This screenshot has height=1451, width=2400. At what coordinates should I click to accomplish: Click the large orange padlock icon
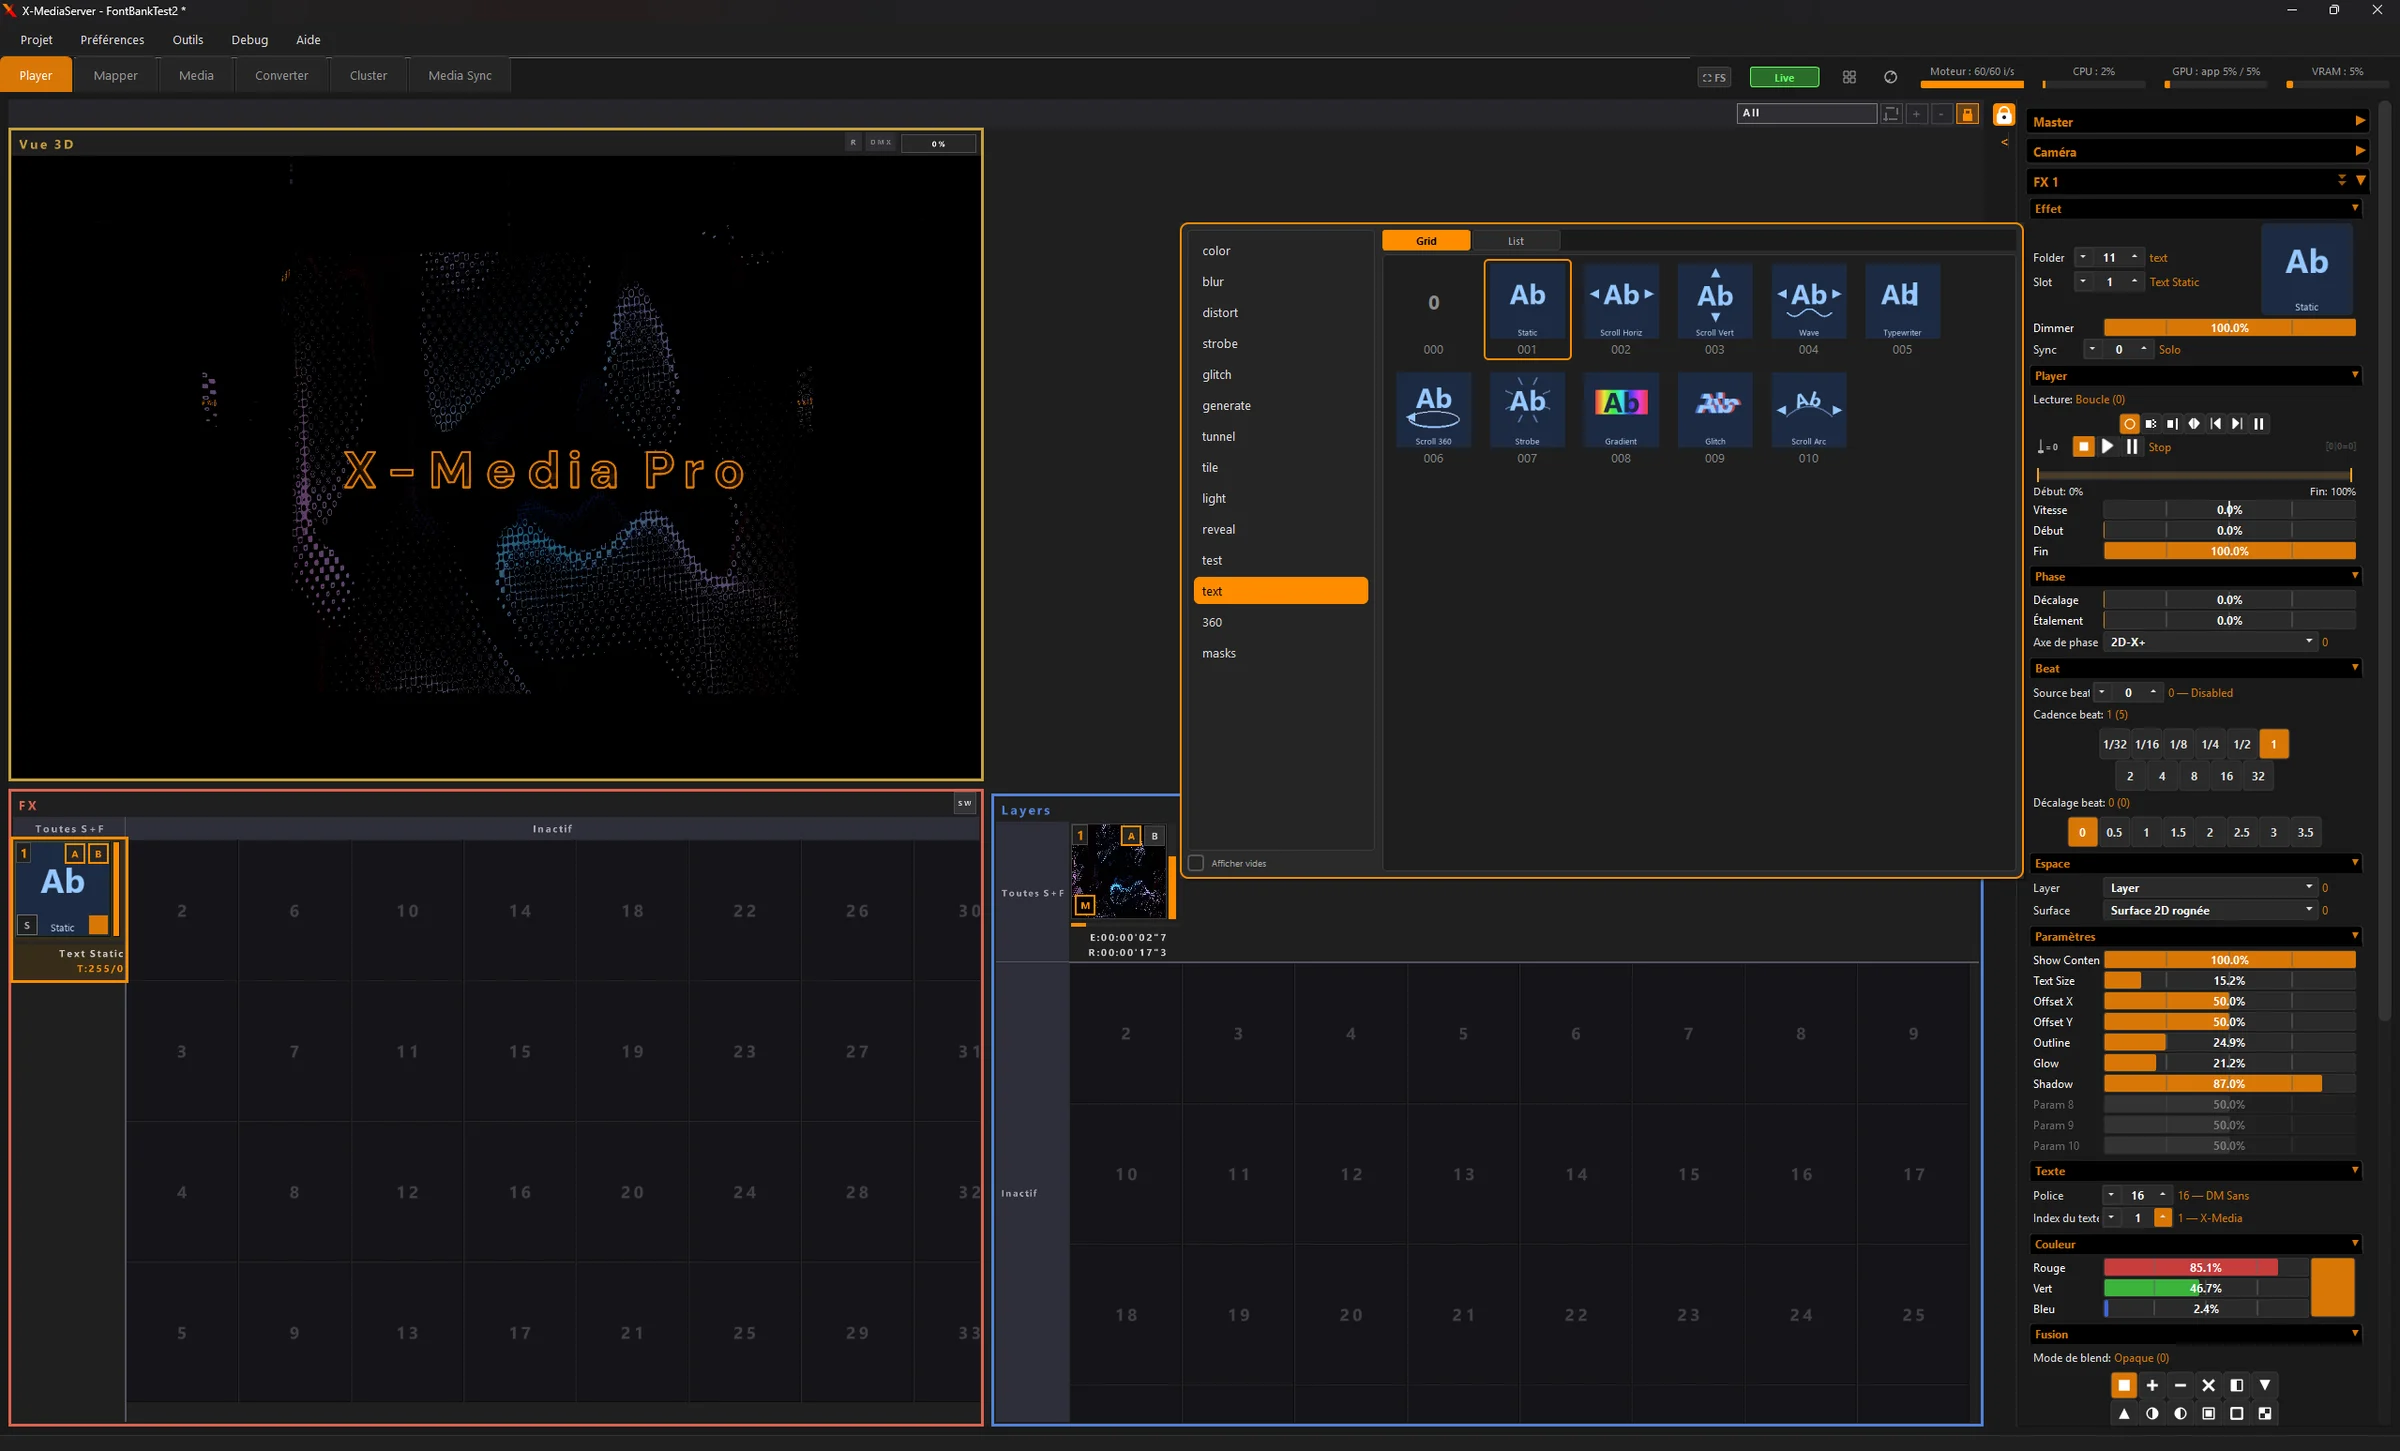pyautogui.click(x=2003, y=115)
